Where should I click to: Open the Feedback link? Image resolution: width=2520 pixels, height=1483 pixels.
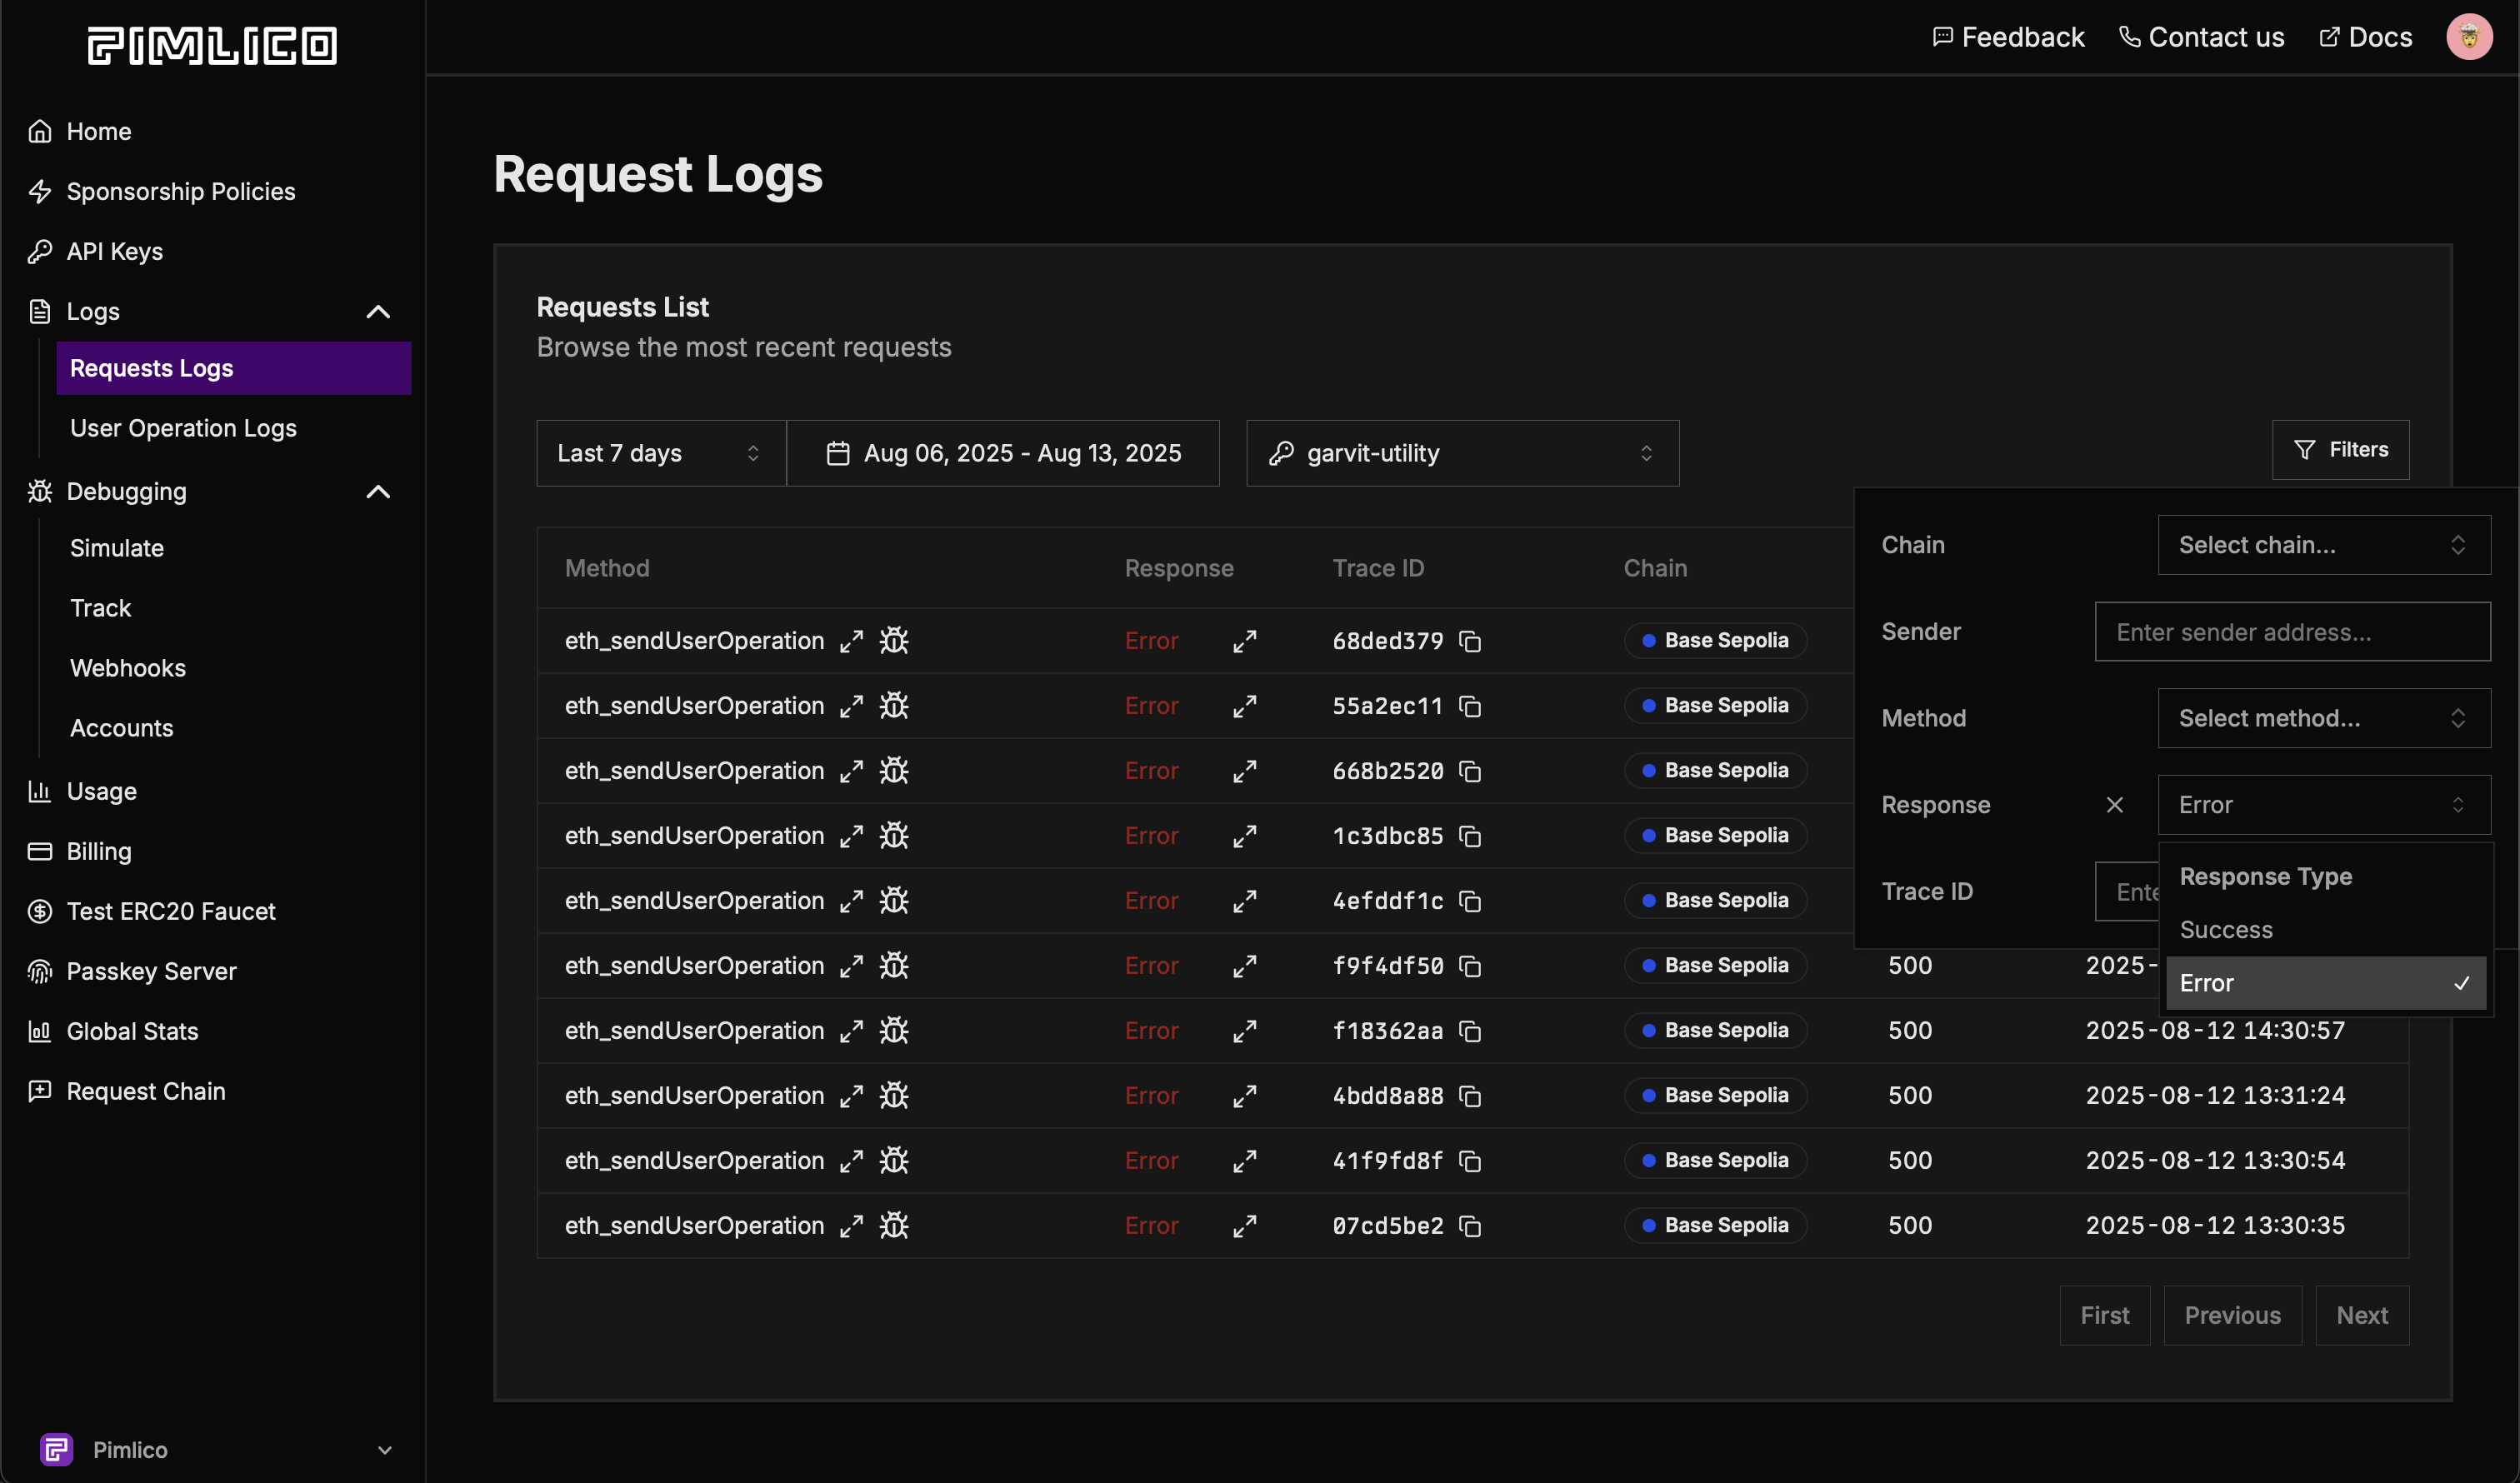(x=2009, y=37)
